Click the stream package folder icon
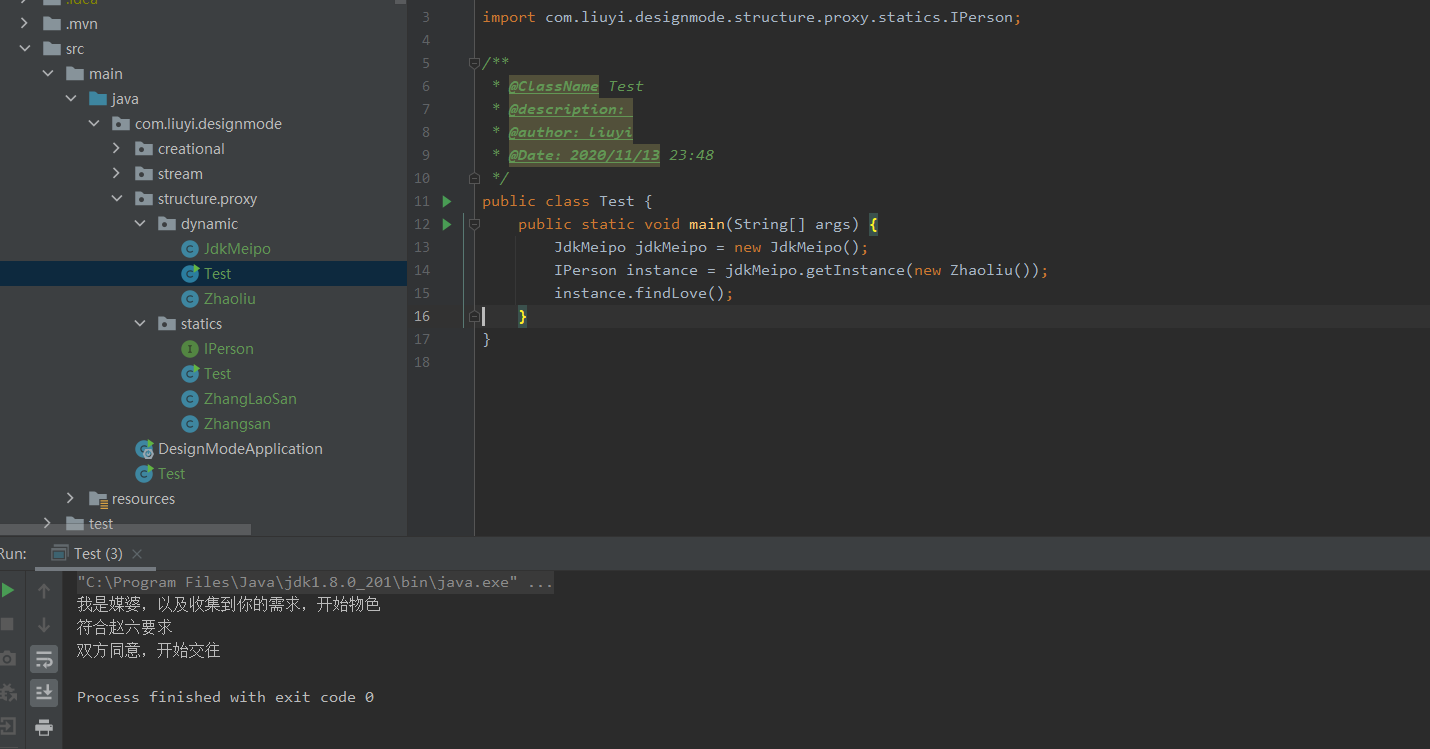 point(143,174)
